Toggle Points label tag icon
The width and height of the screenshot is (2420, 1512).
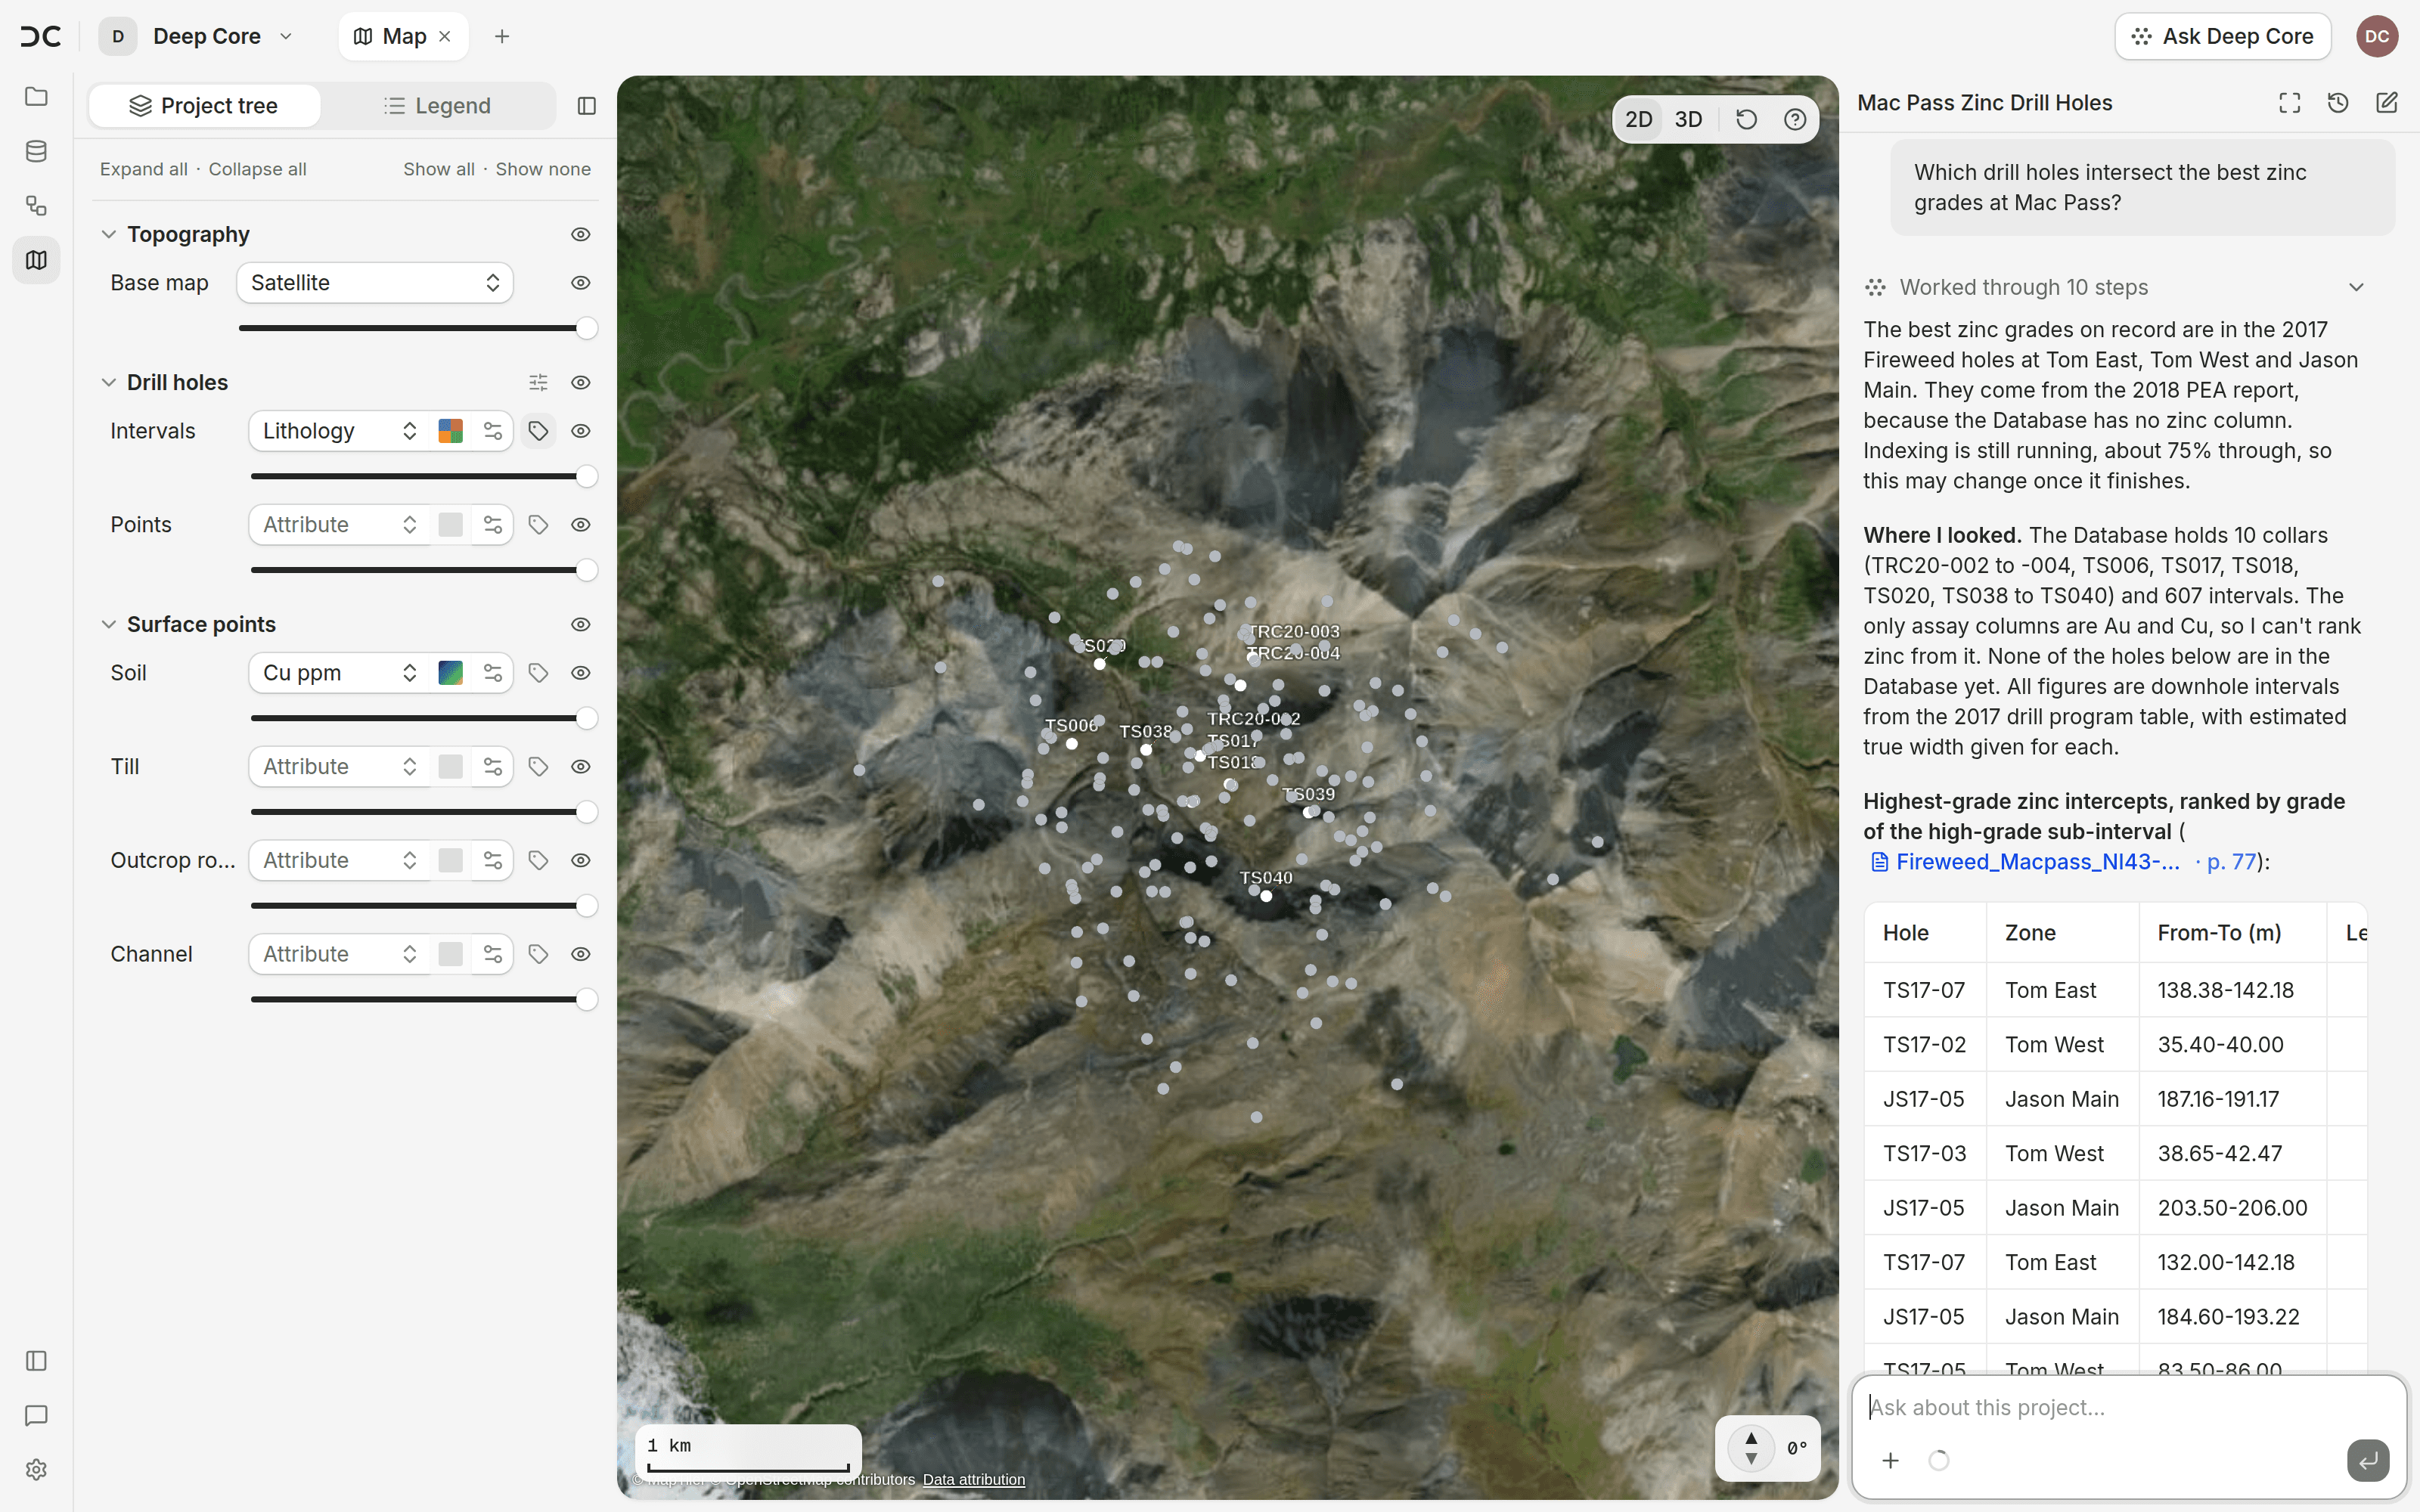538,525
